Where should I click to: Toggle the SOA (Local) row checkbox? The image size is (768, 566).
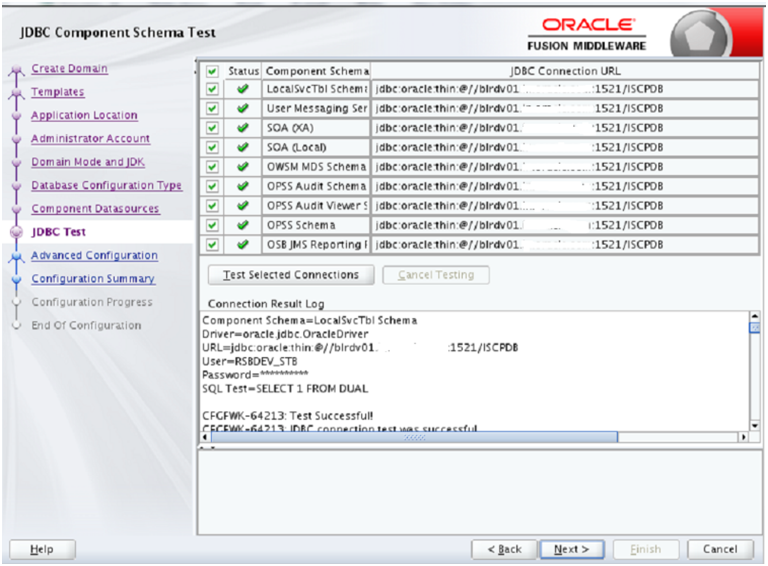click(212, 147)
